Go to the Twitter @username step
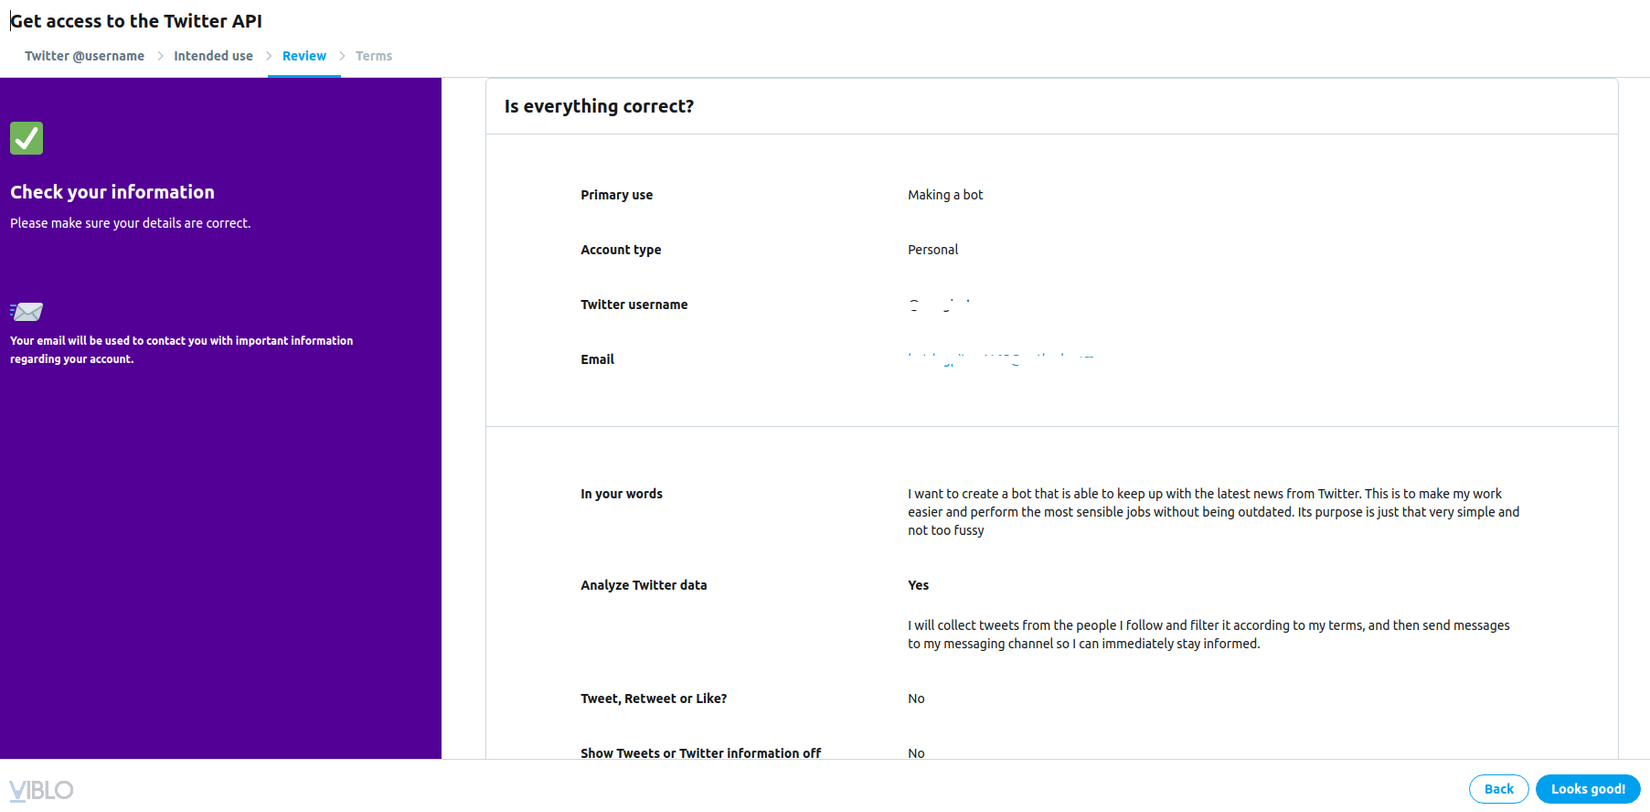 coord(85,56)
